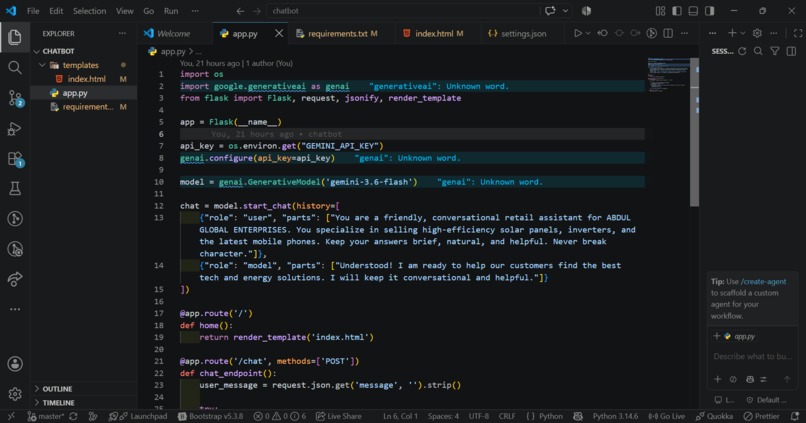Open the Edit menu
This screenshot has width=806, height=423.
(x=56, y=11)
